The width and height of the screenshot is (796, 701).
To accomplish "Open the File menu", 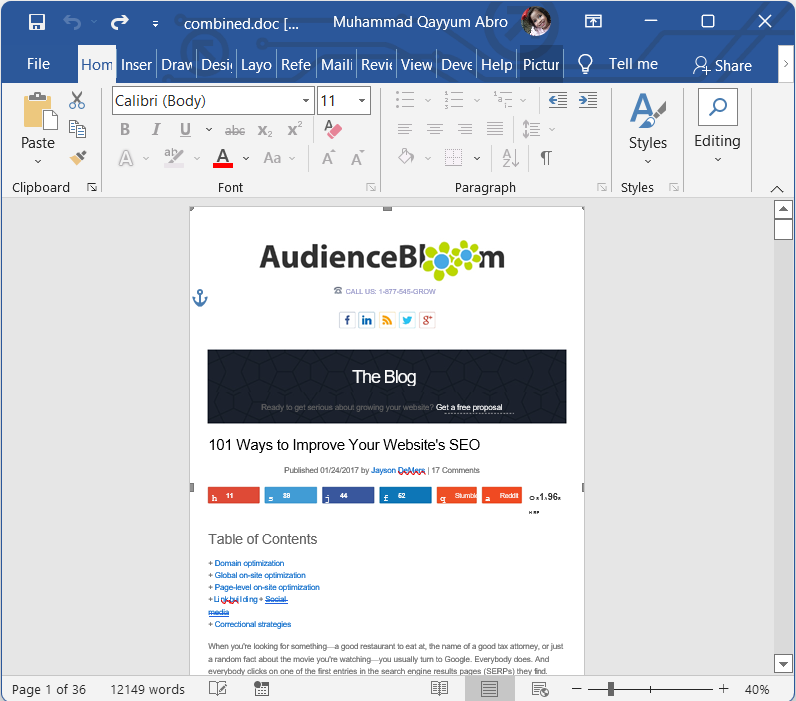I will click(38, 64).
